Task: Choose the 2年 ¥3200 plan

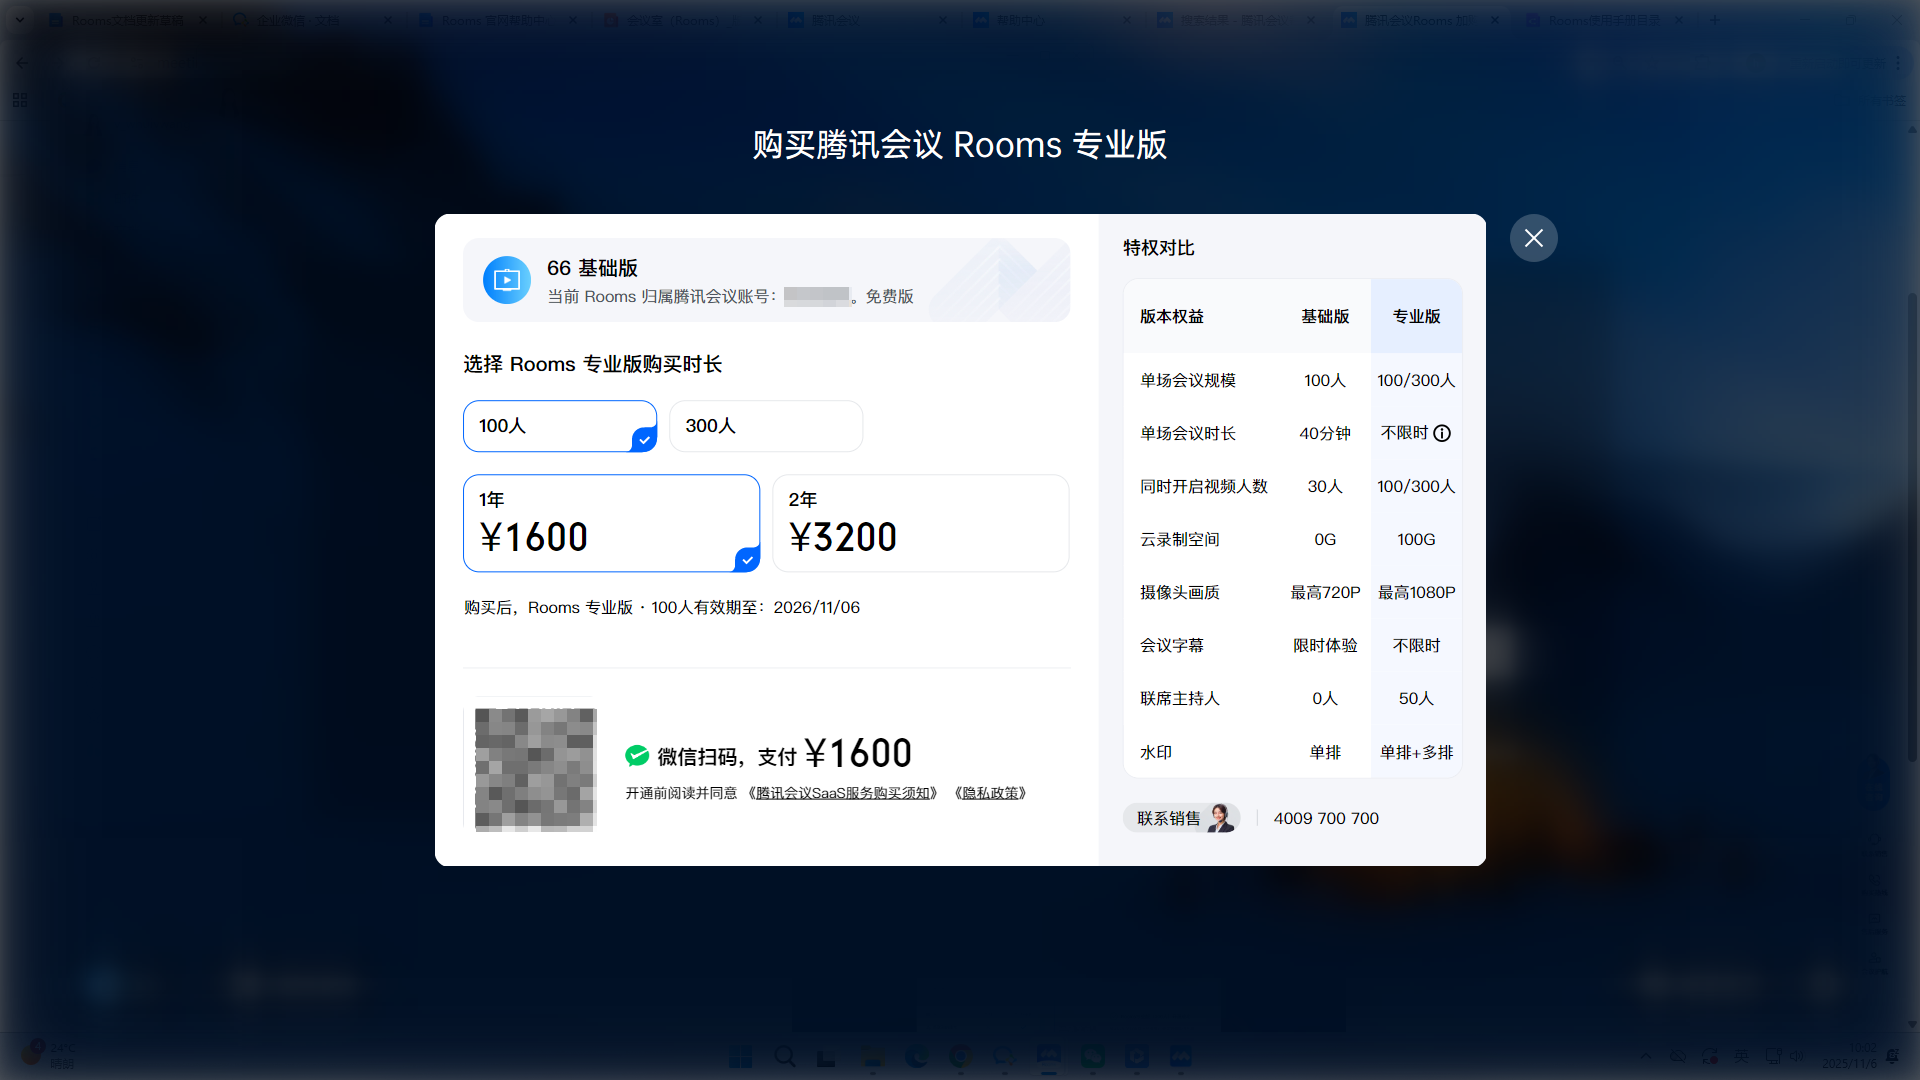Action: [x=920, y=523]
